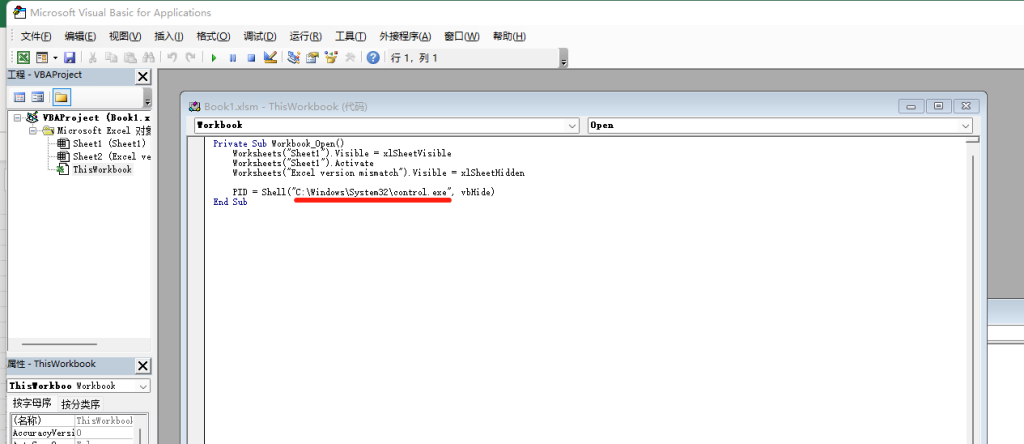The height and width of the screenshot is (444, 1024).
Task: Open the 运行(R) menu
Action: 305,36
